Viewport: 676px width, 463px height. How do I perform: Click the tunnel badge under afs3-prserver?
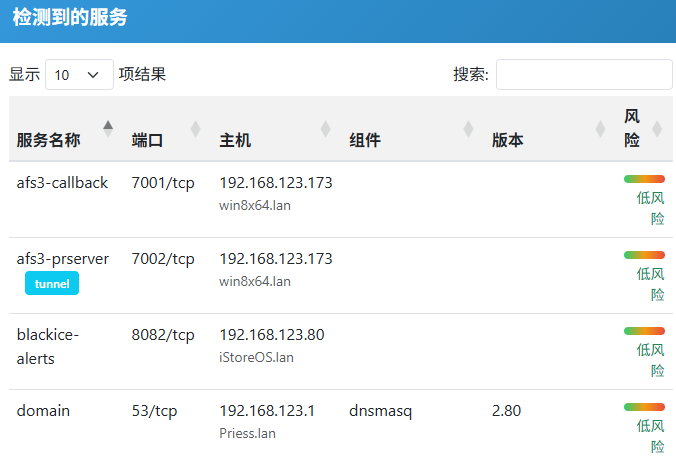[x=52, y=283]
